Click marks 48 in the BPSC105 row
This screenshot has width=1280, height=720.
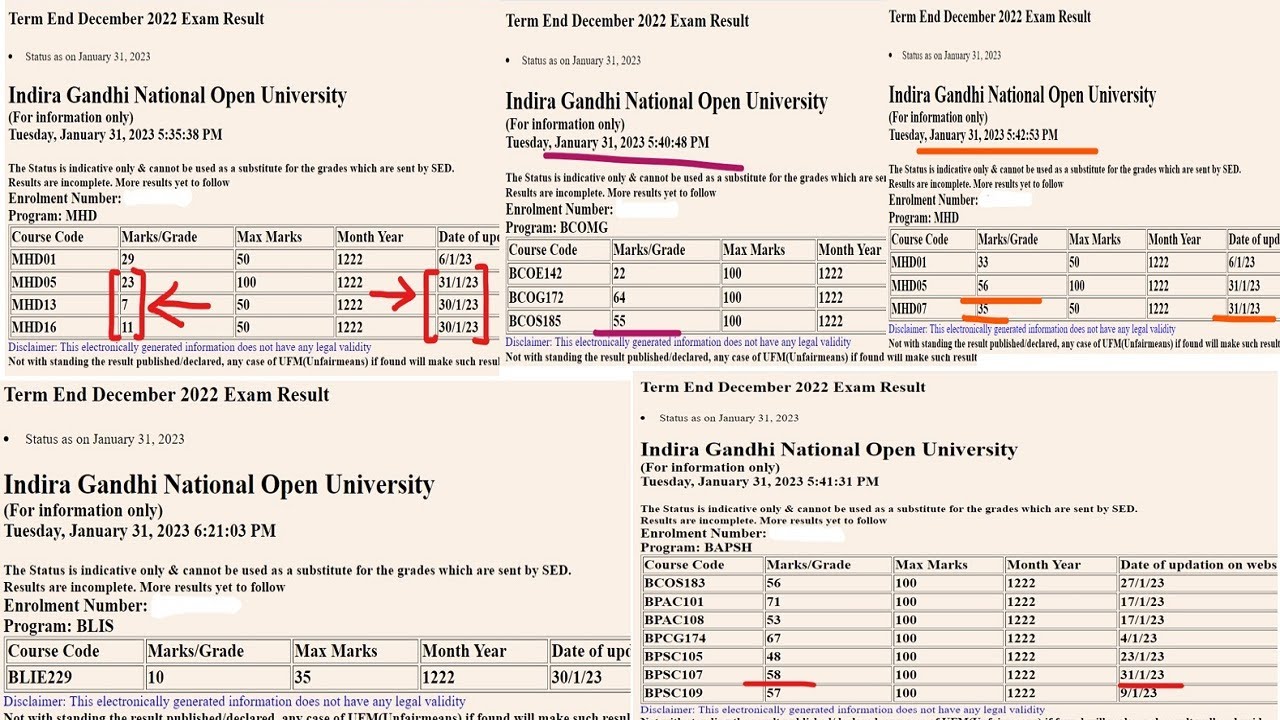pyautogui.click(x=774, y=657)
